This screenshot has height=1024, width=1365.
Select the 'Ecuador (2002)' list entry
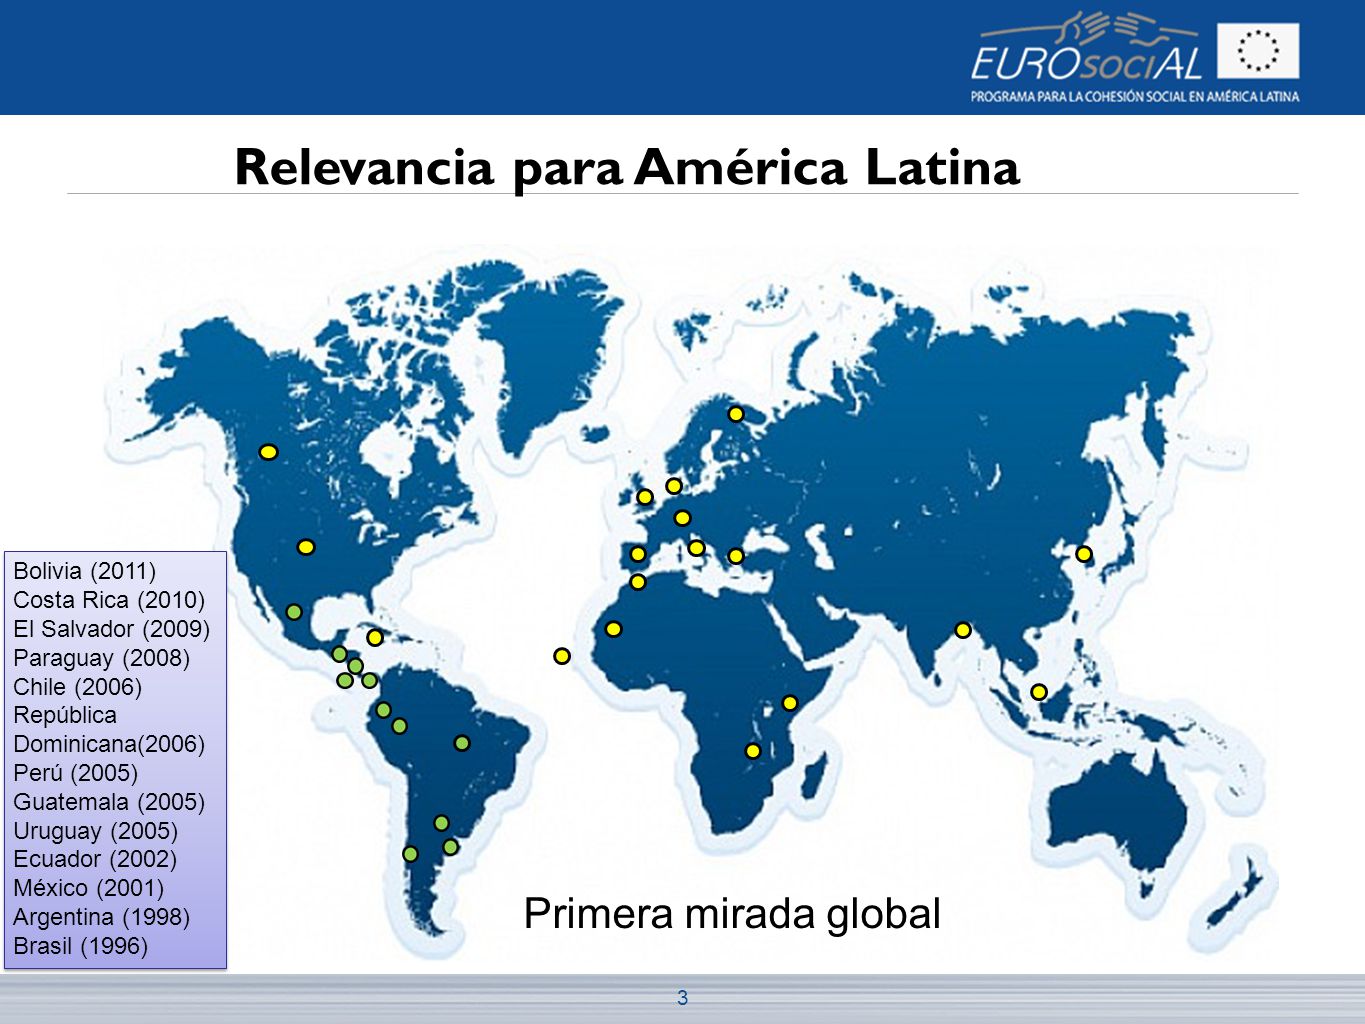(95, 859)
